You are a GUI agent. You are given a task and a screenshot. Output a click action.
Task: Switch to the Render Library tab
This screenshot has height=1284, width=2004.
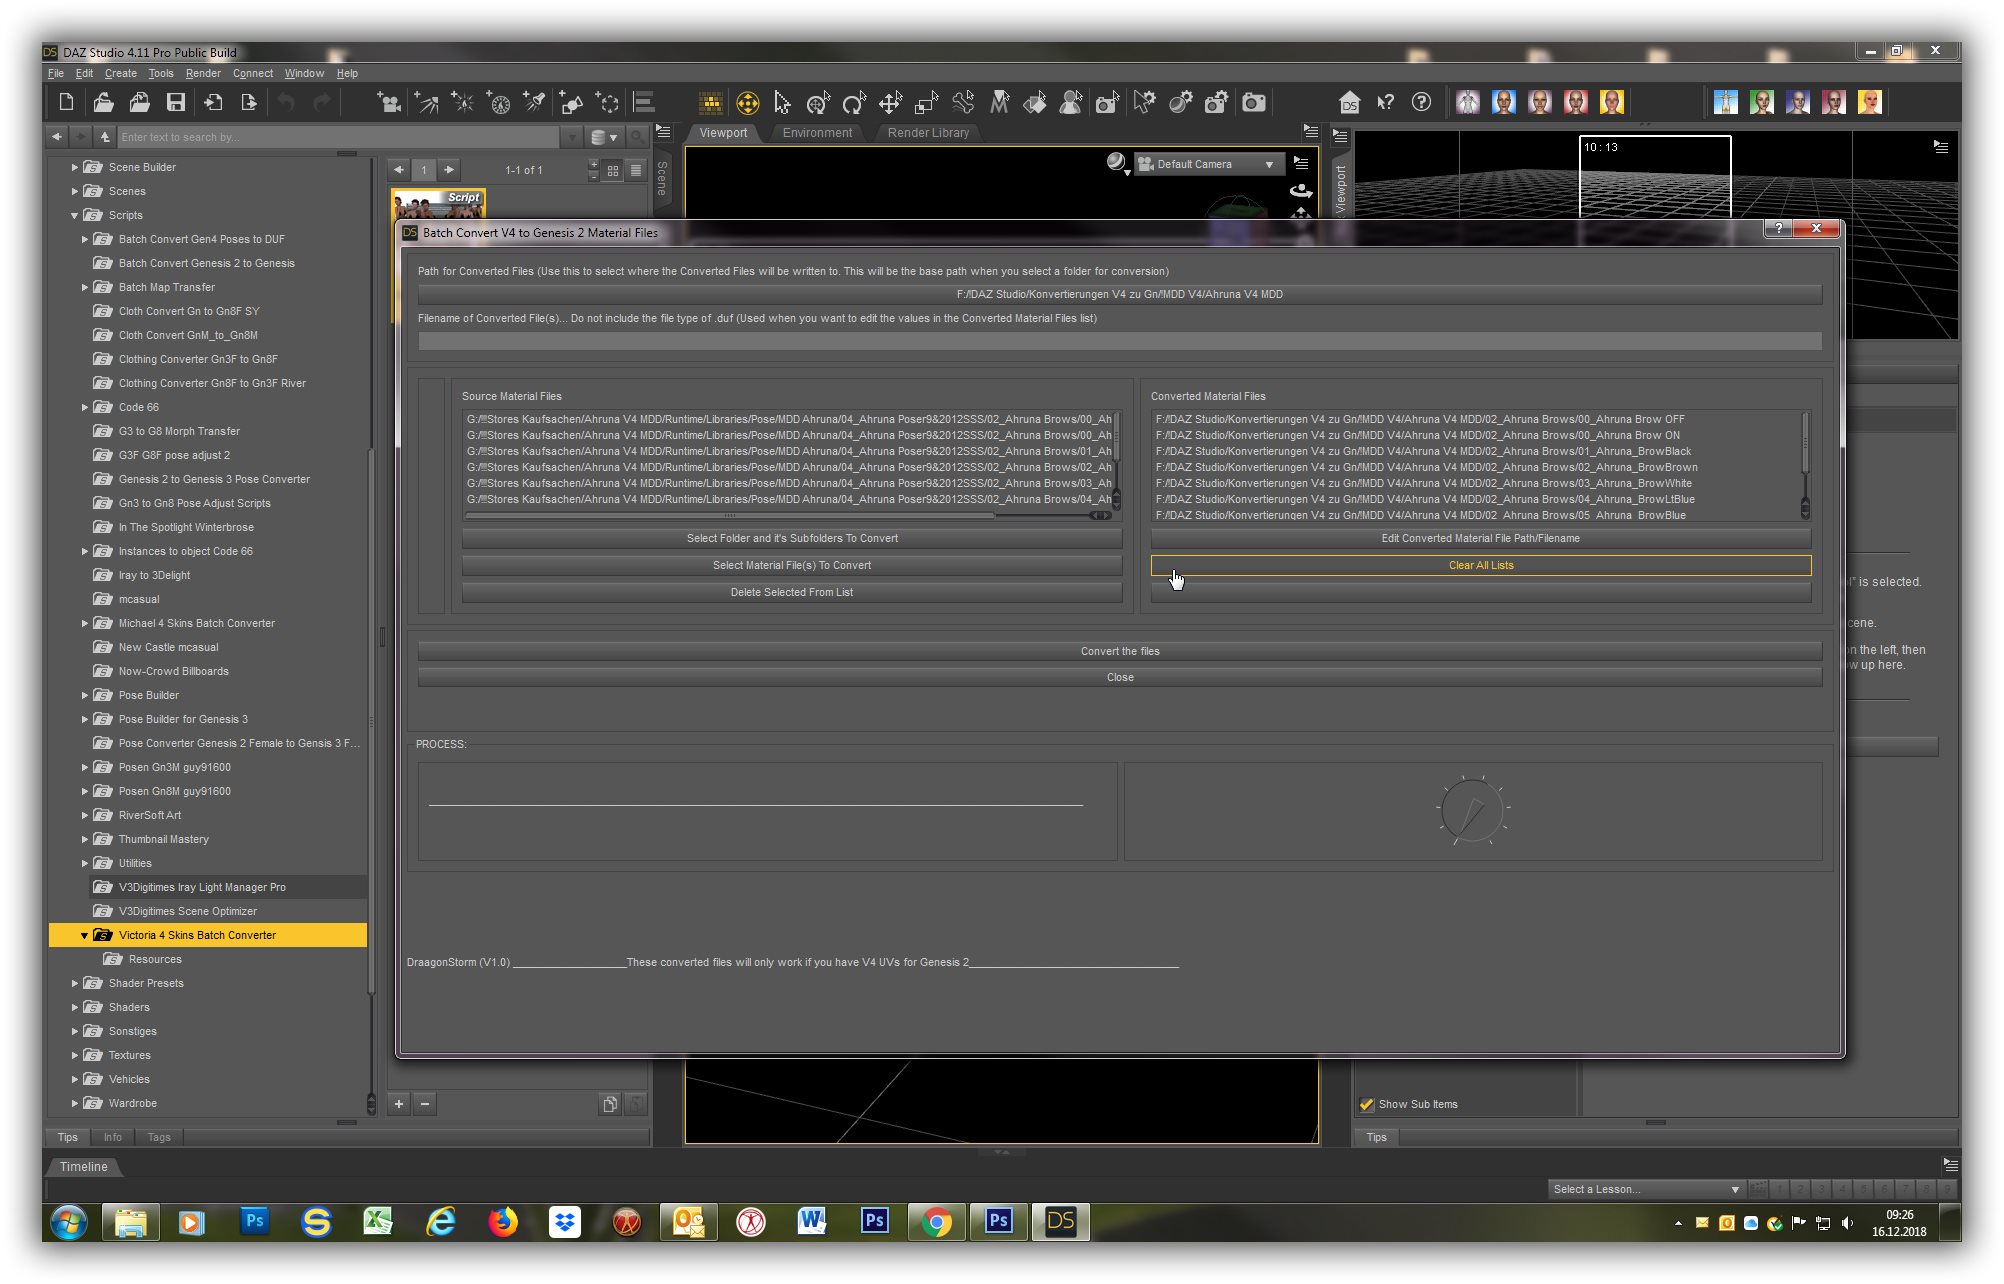927,132
